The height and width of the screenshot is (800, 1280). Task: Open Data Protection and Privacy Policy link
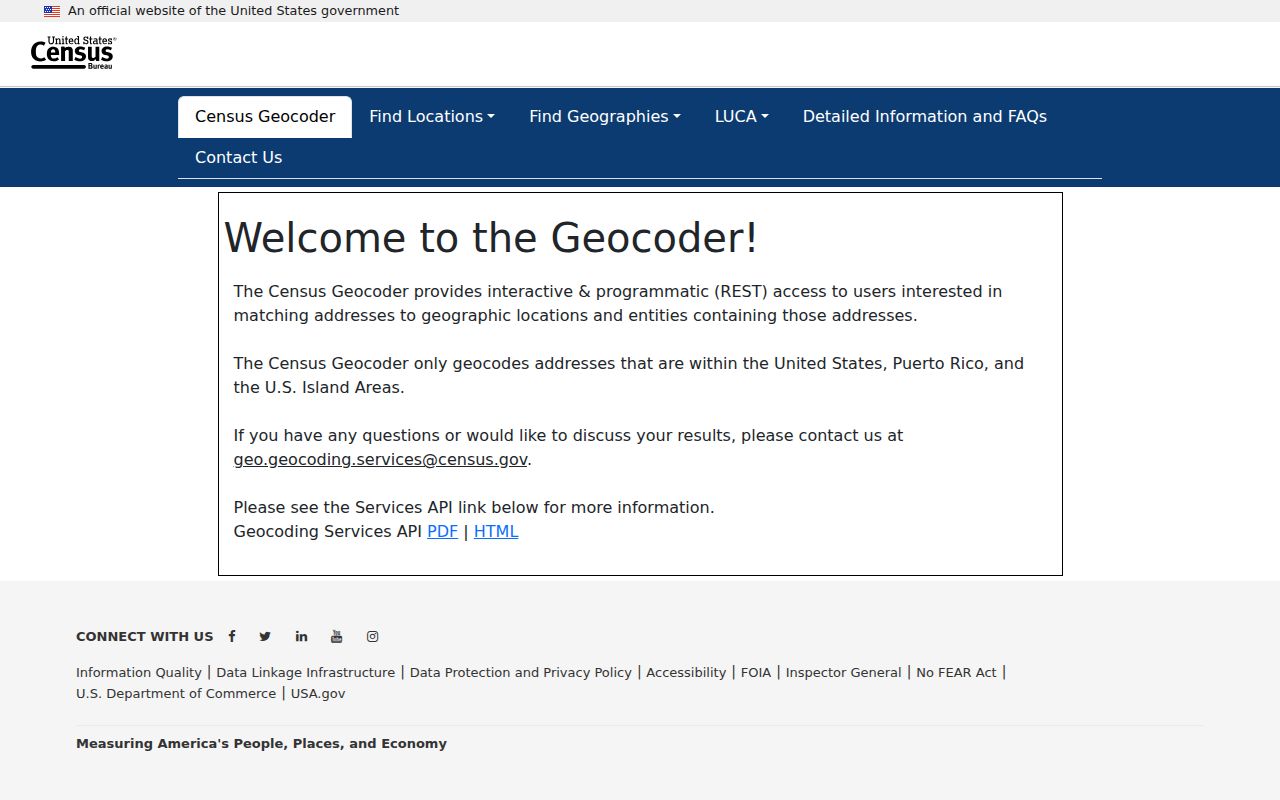click(521, 672)
